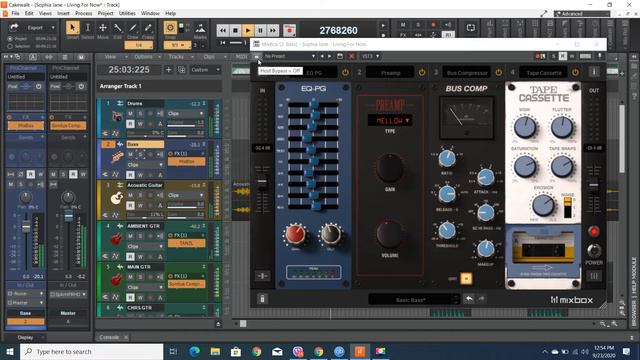The image size is (640, 360).
Task: Click the Acoustic Guitar track icon
Action: [x=117, y=198]
